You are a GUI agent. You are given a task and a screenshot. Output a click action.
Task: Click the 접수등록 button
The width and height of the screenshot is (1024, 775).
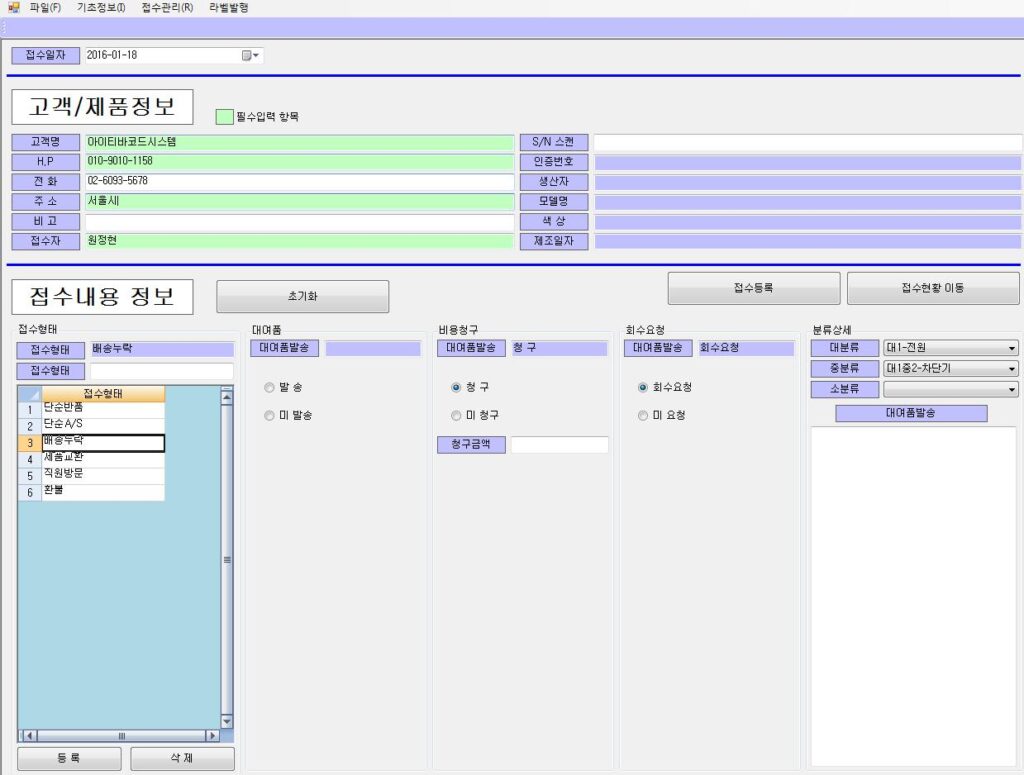pyautogui.click(x=753, y=288)
